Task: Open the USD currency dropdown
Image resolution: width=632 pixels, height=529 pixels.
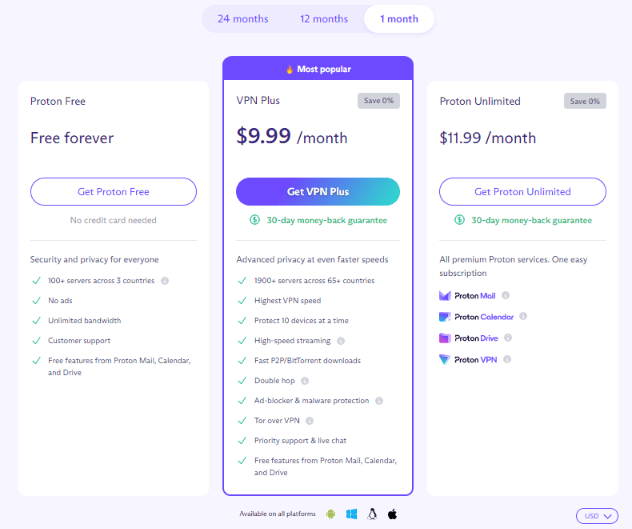Action: click(597, 516)
